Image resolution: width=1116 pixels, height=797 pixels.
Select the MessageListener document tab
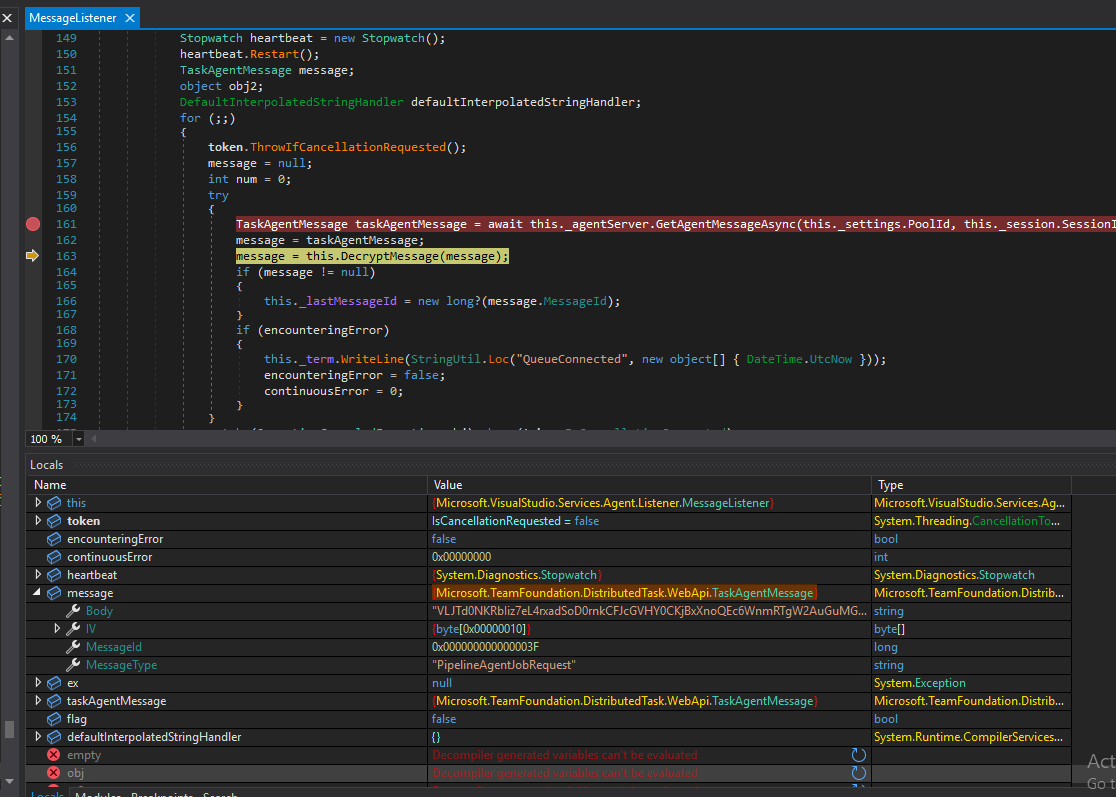coord(72,18)
